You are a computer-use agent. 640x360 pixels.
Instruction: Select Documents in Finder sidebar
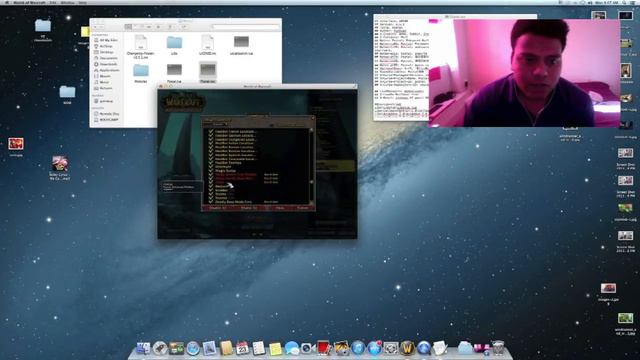click(x=106, y=58)
